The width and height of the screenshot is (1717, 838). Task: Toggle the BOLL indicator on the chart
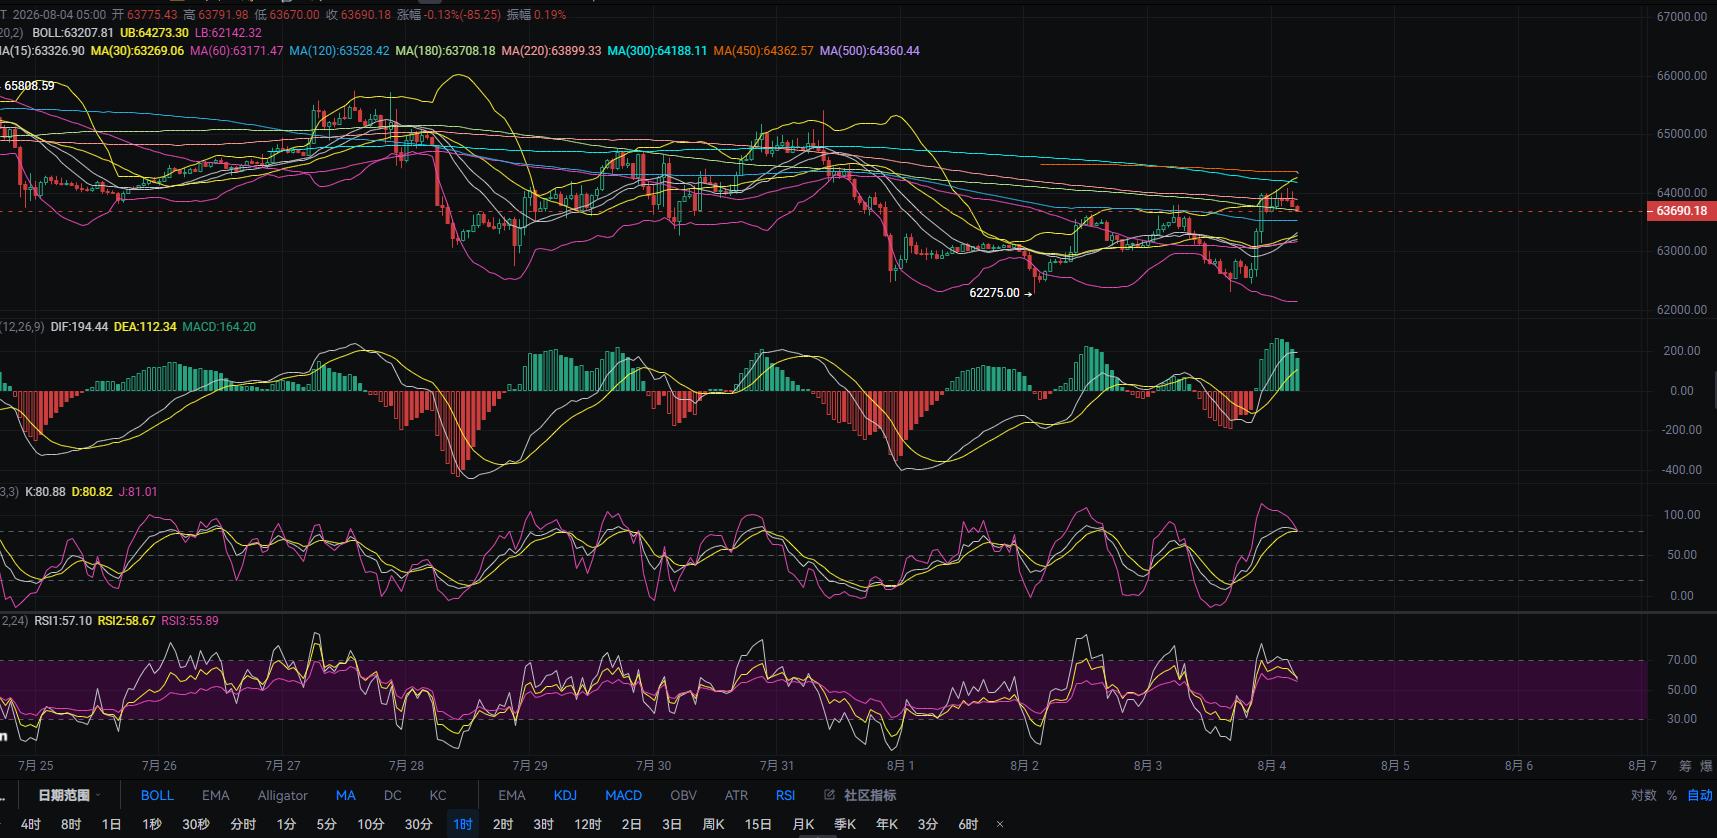click(x=157, y=795)
